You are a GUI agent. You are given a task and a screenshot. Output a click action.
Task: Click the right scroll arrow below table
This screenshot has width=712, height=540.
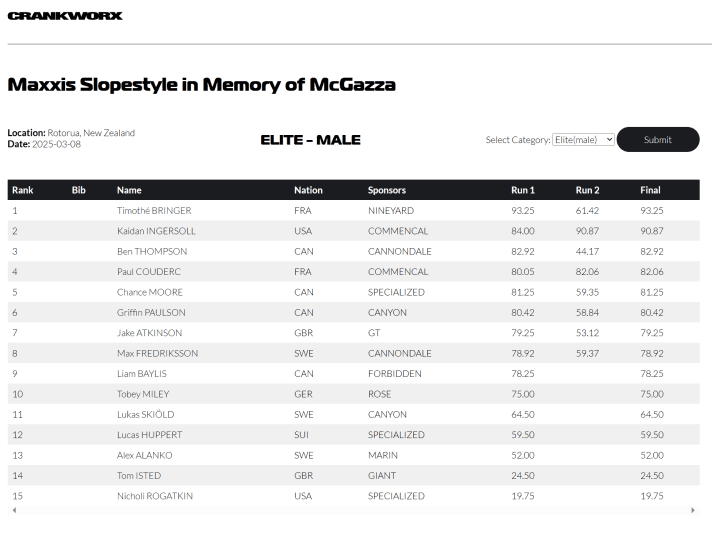[x=693, y=510]
